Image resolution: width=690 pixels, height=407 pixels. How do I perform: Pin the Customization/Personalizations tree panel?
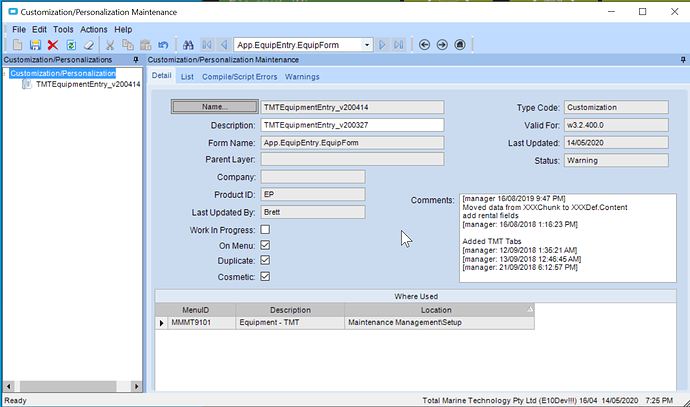136,60
